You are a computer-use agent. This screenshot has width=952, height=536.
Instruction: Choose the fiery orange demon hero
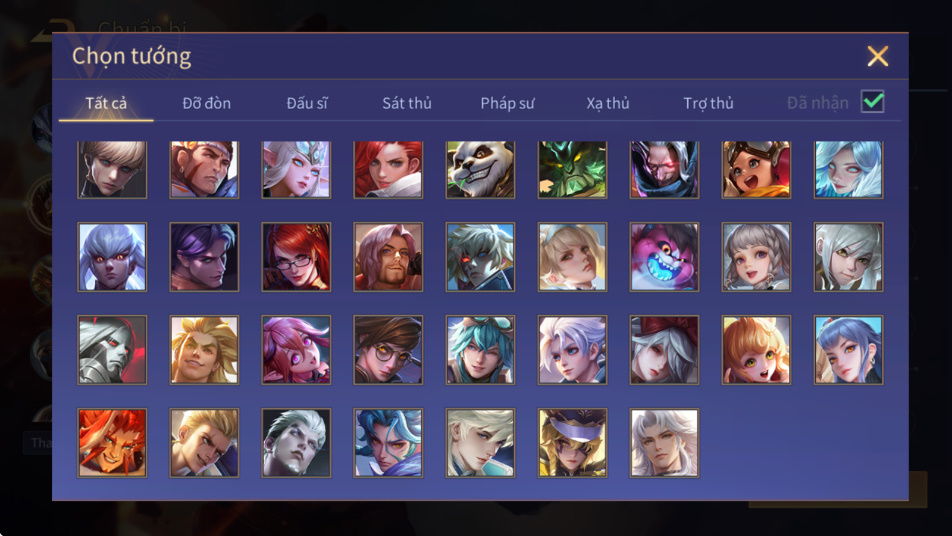pyautogui.click(x=112, y=443)
